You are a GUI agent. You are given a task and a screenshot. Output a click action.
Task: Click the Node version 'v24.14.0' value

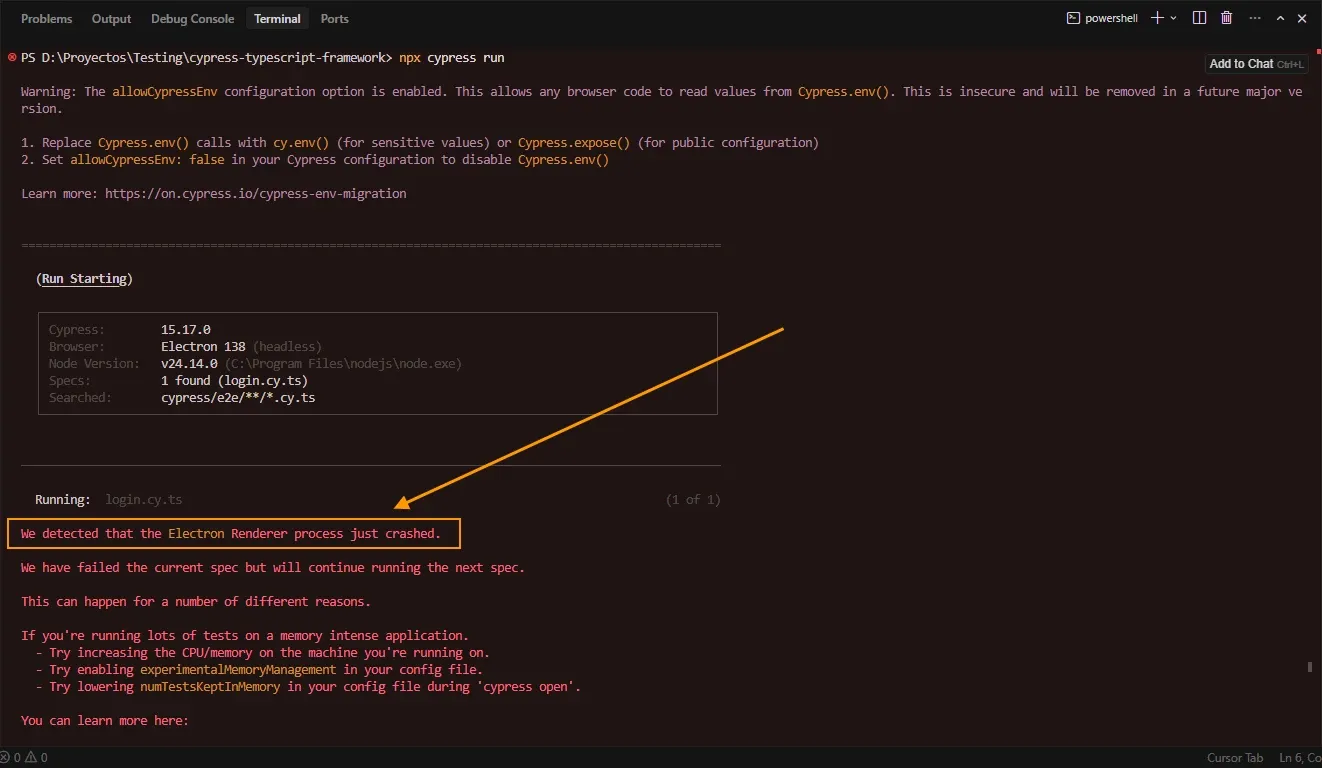[x=189, y=364]
